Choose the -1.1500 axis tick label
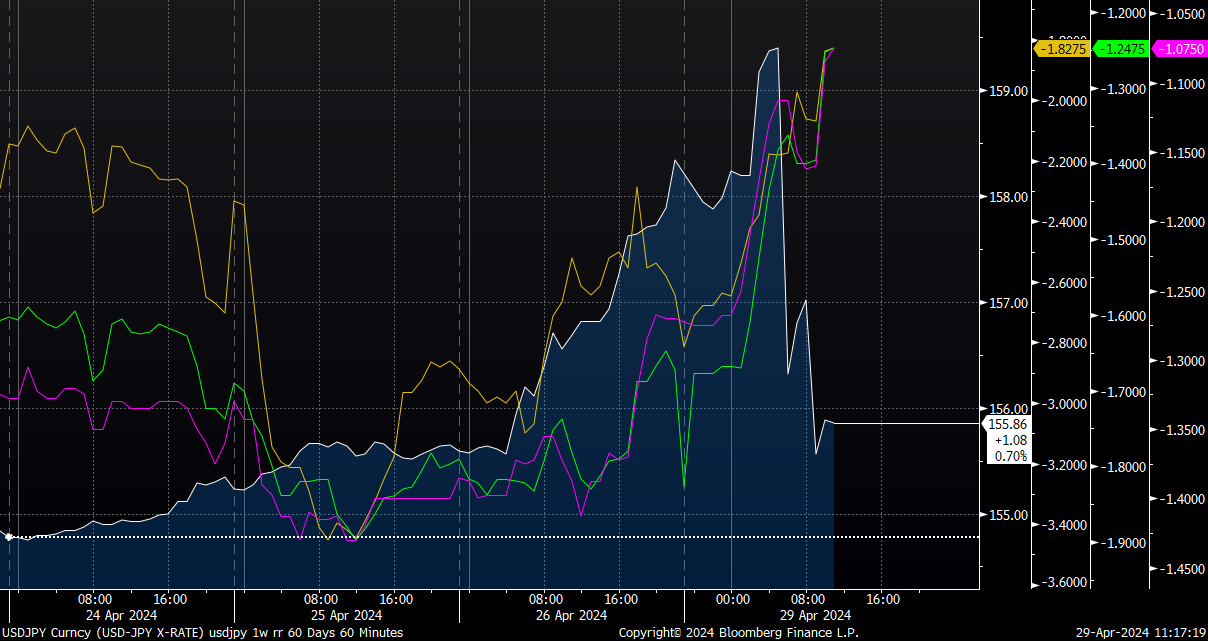 point(1181,153)
